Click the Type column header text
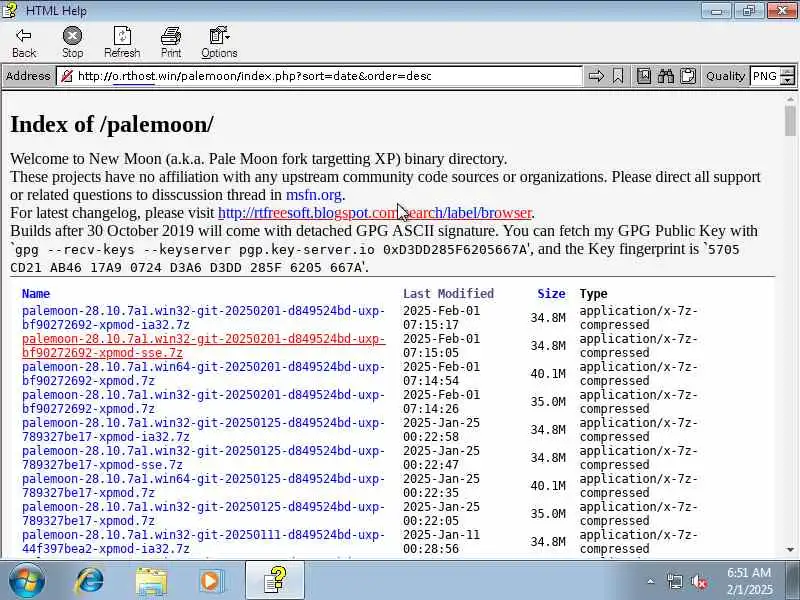 [x=593, y=293]
